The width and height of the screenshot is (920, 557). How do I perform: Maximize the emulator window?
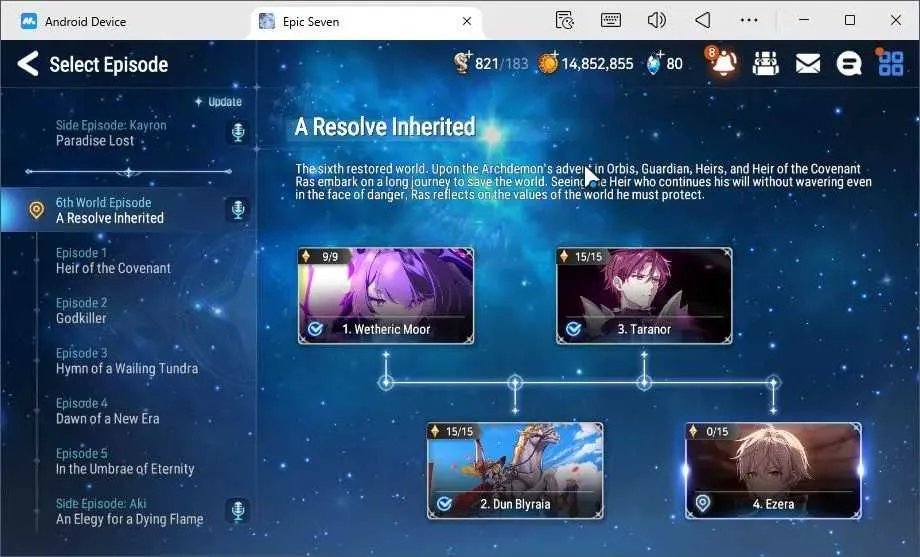850,20
